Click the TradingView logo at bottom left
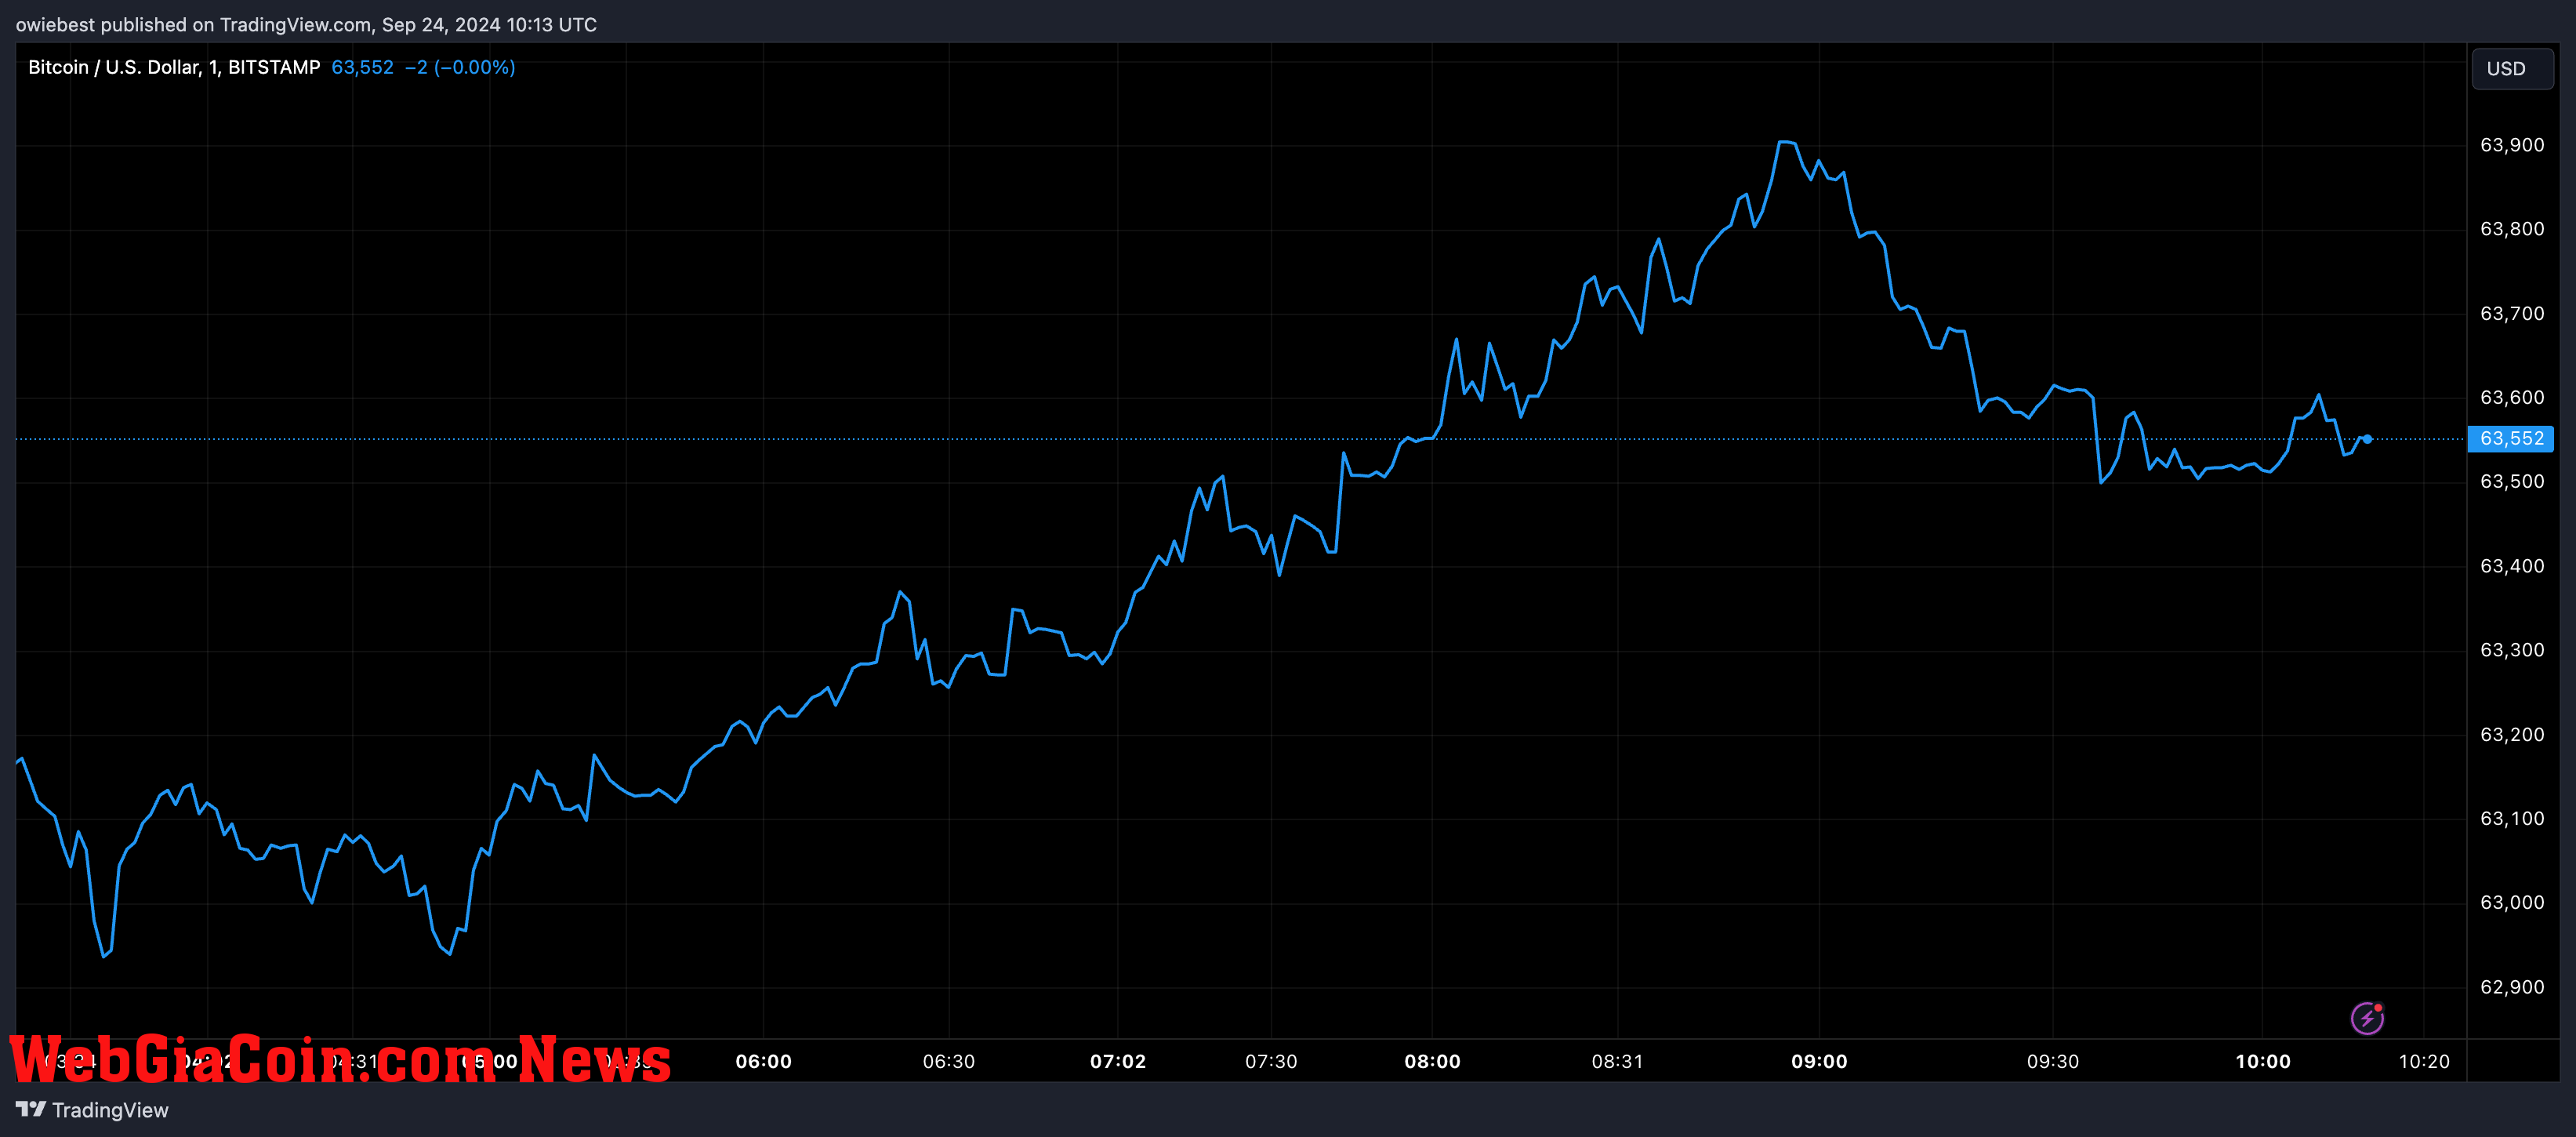 pyautogui.click(x=92, y=1110)
